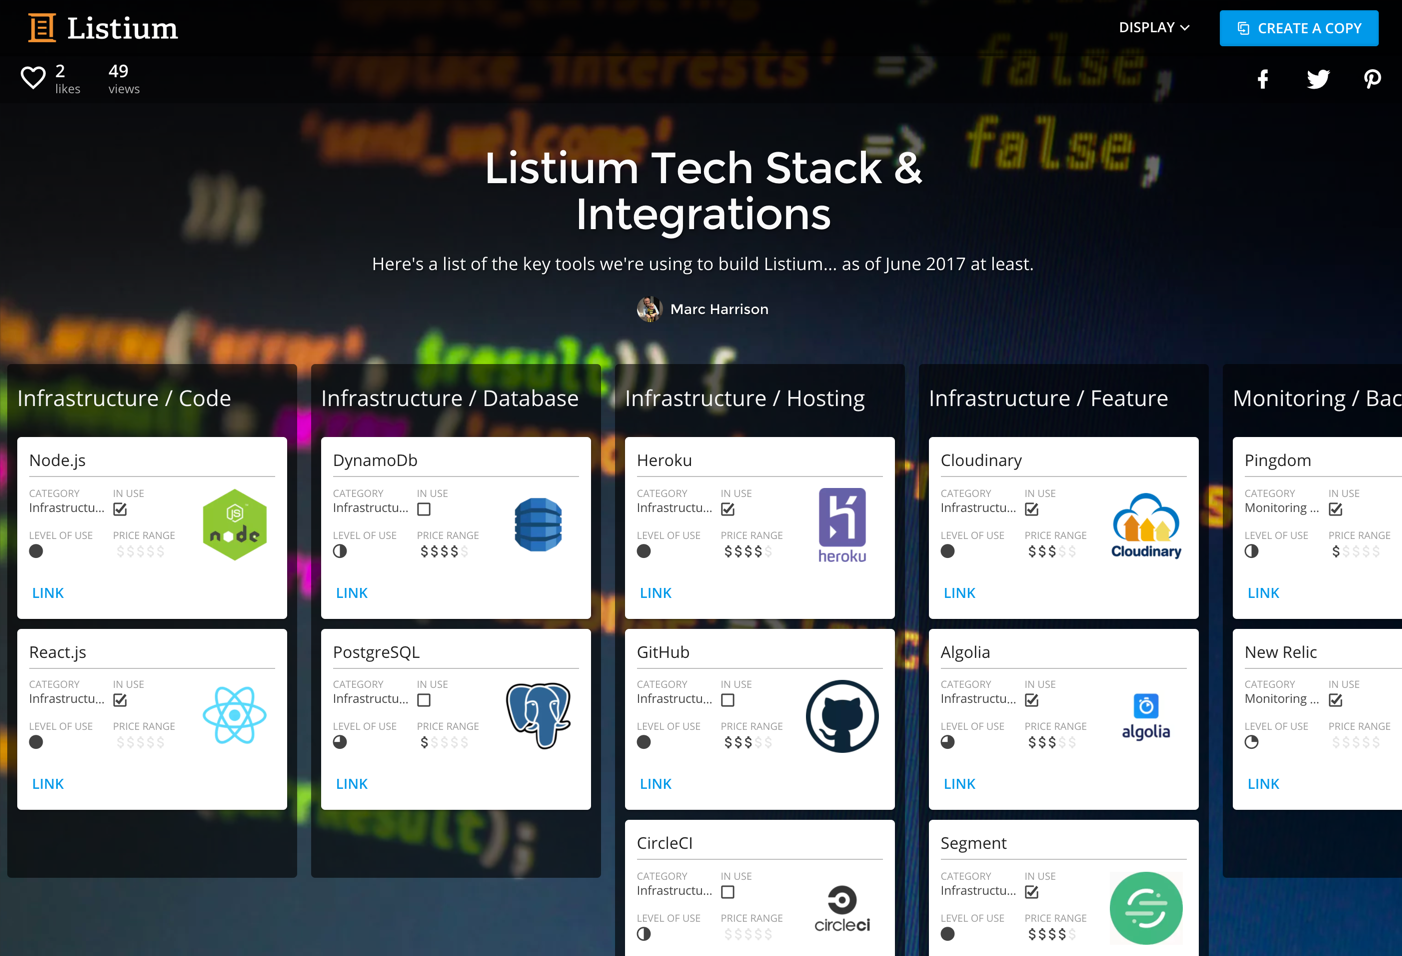Click the CircleCI logo
1402x956 pixels.
point(842,909)
